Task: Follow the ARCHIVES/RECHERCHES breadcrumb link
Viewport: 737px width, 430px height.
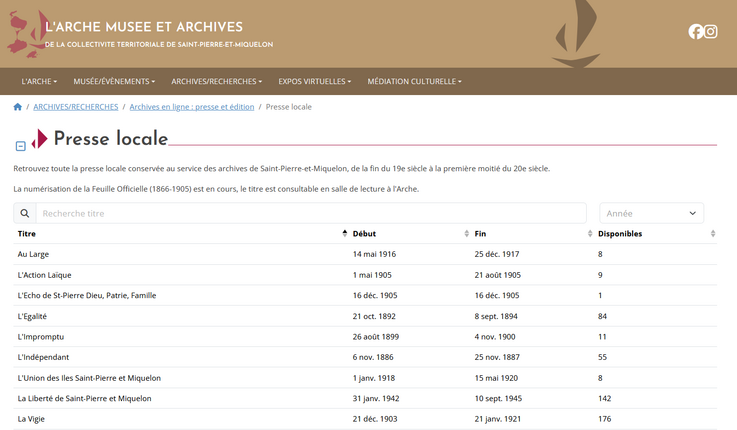Action: [x=76, y=106]
